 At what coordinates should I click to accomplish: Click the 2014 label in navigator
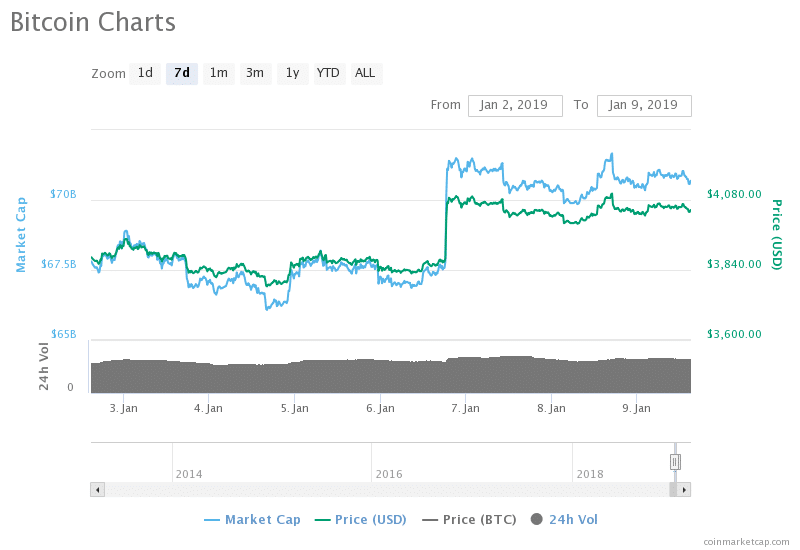click(189, 474)
